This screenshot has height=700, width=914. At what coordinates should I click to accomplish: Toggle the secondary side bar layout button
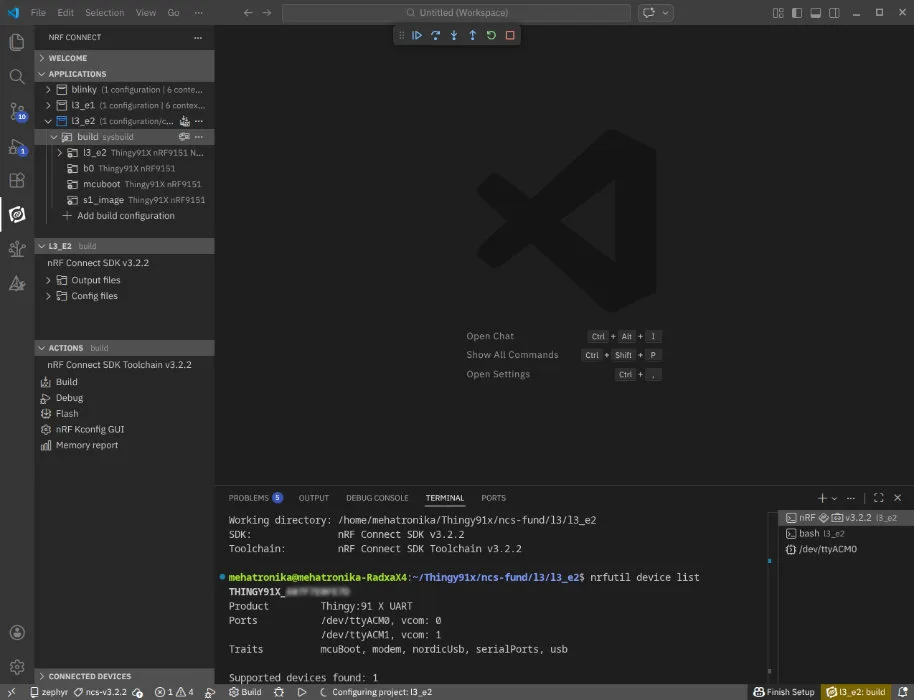coord(832,13)
